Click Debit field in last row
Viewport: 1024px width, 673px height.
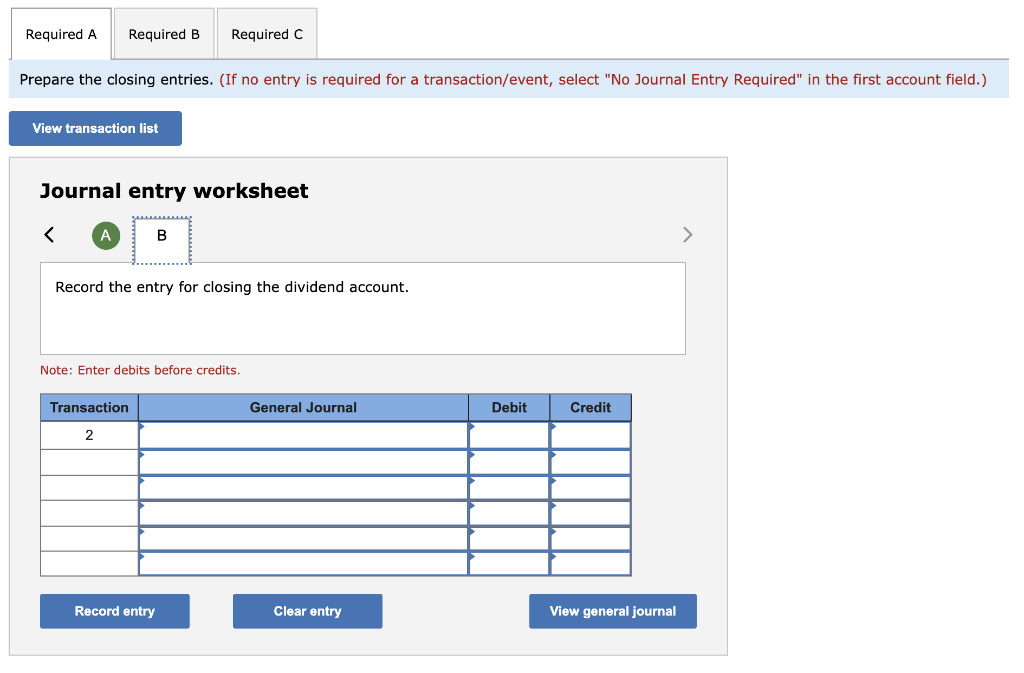(x=509, y=563)
